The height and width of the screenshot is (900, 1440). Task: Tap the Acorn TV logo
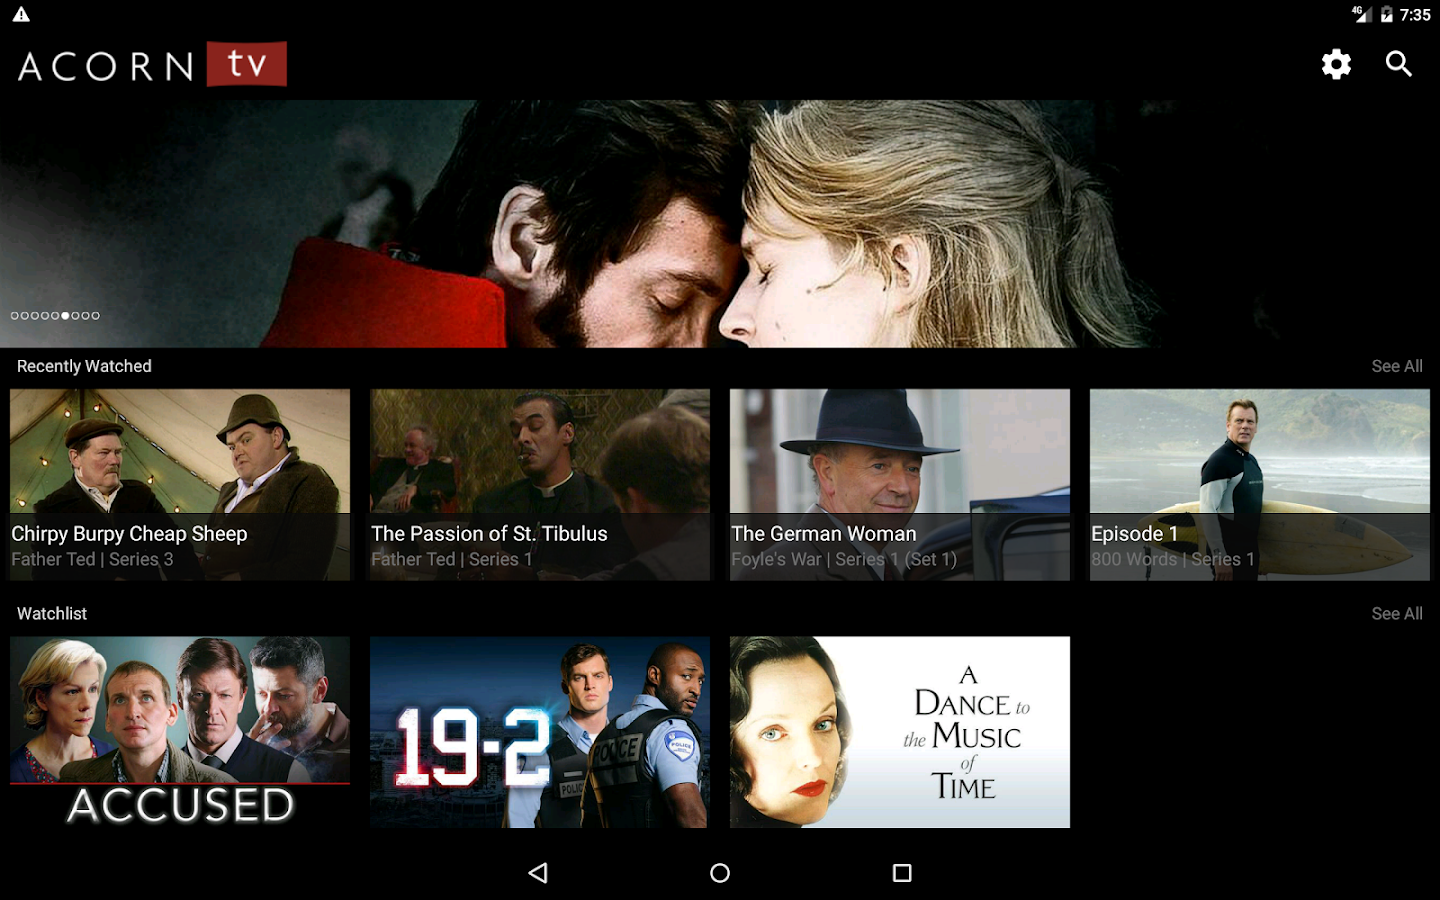click(152, 64)
